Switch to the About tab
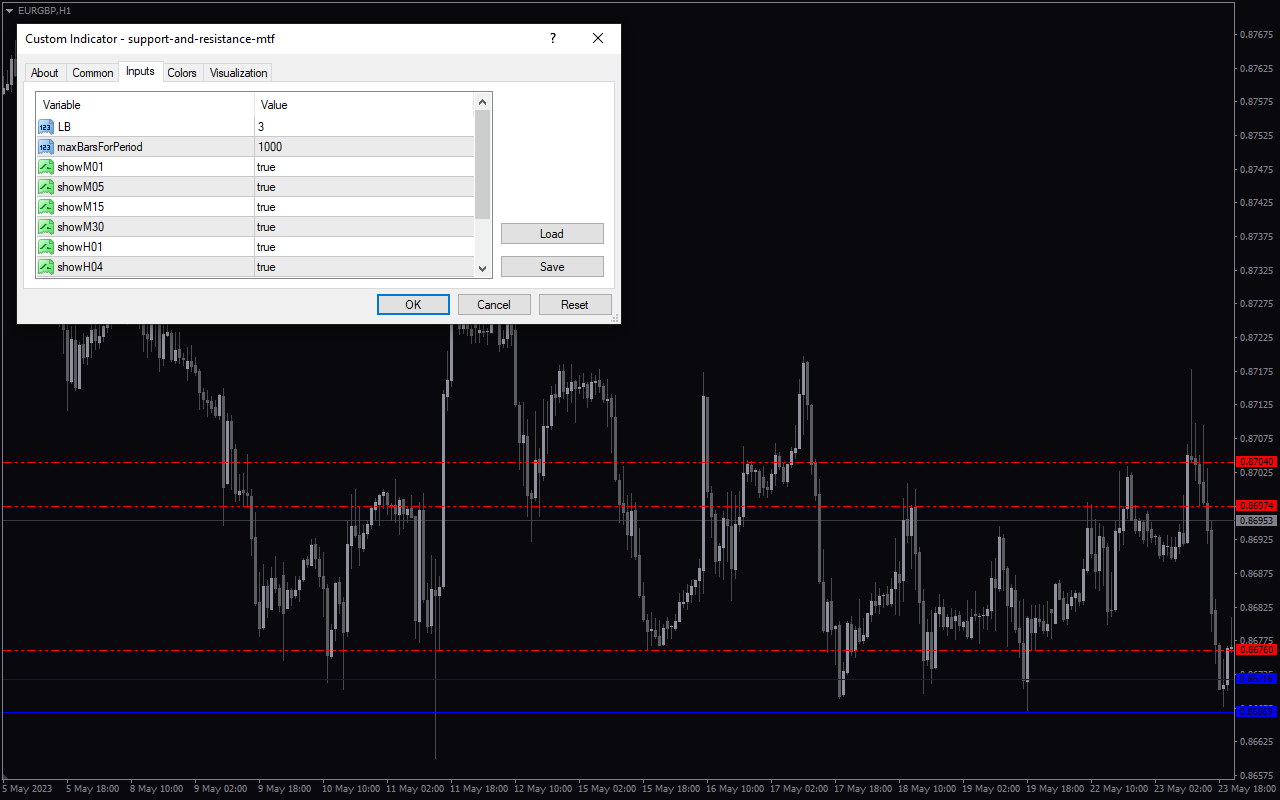Viewport: 1280px width, 800px height. tap(44, 73)
